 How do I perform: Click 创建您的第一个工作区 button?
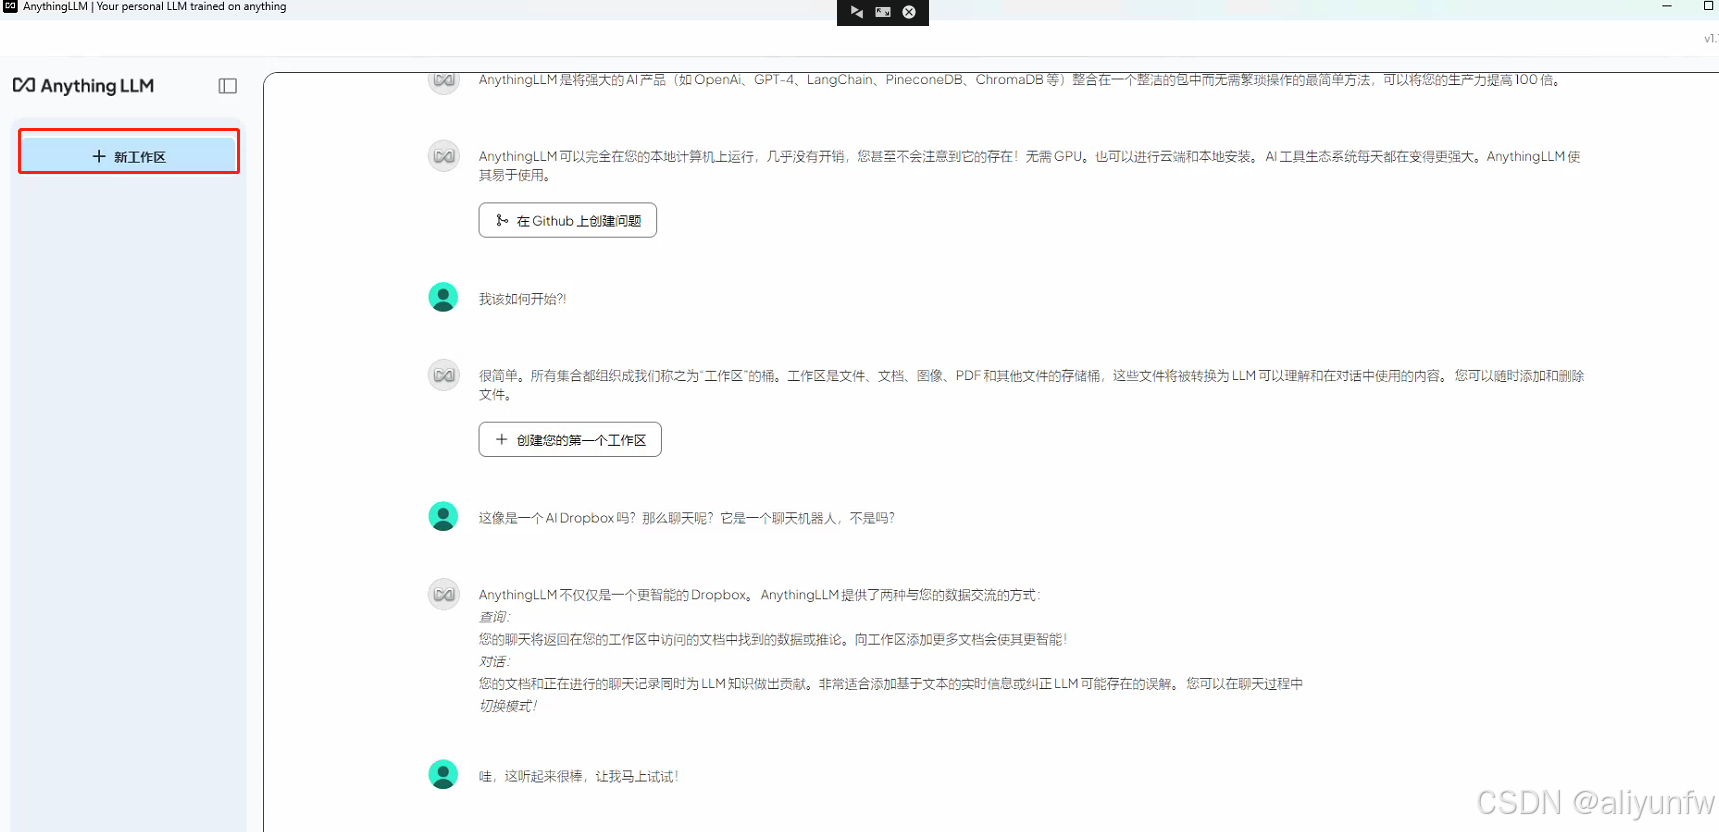coord(570,439)
